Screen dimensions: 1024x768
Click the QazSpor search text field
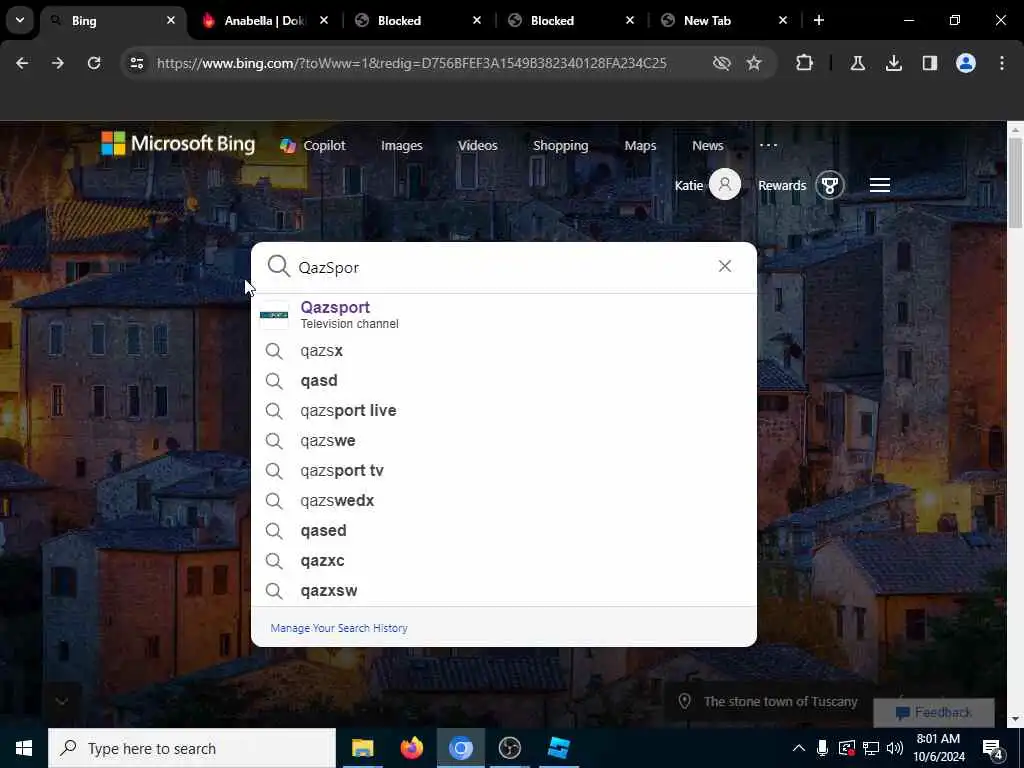pos(503,268)
